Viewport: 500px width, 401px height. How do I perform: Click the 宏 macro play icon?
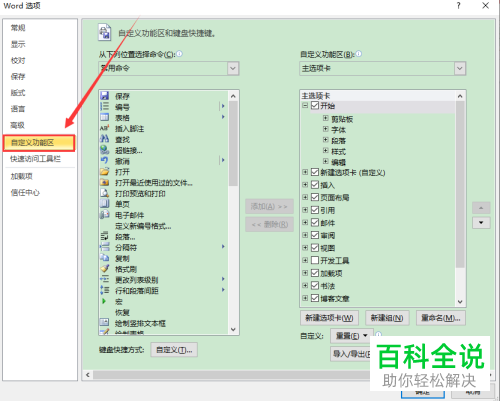(x=104, y=301)
